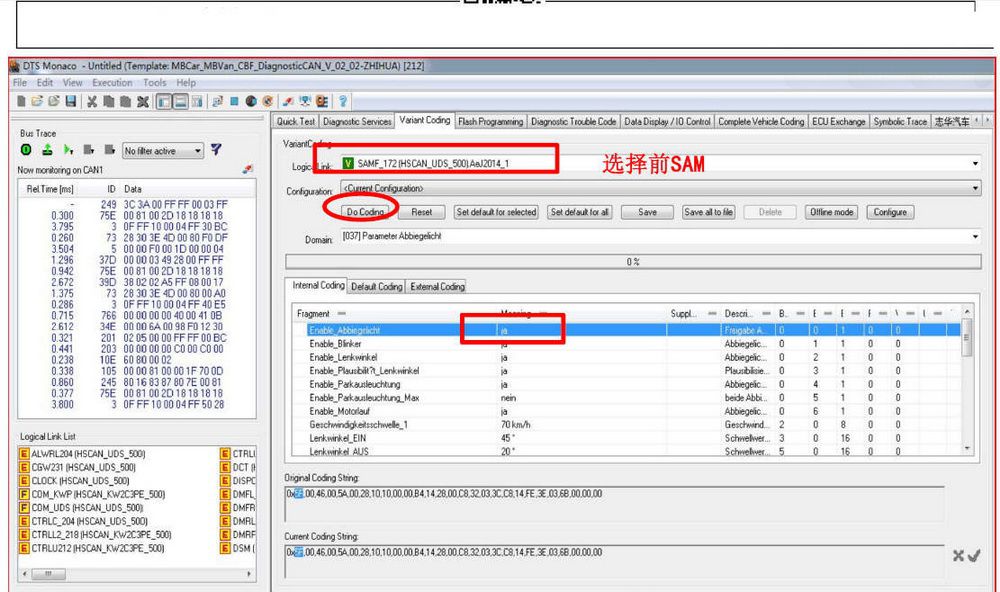Click the blue square Stop toolbar icon
The image size is (1000, 592).
(234, 101)
